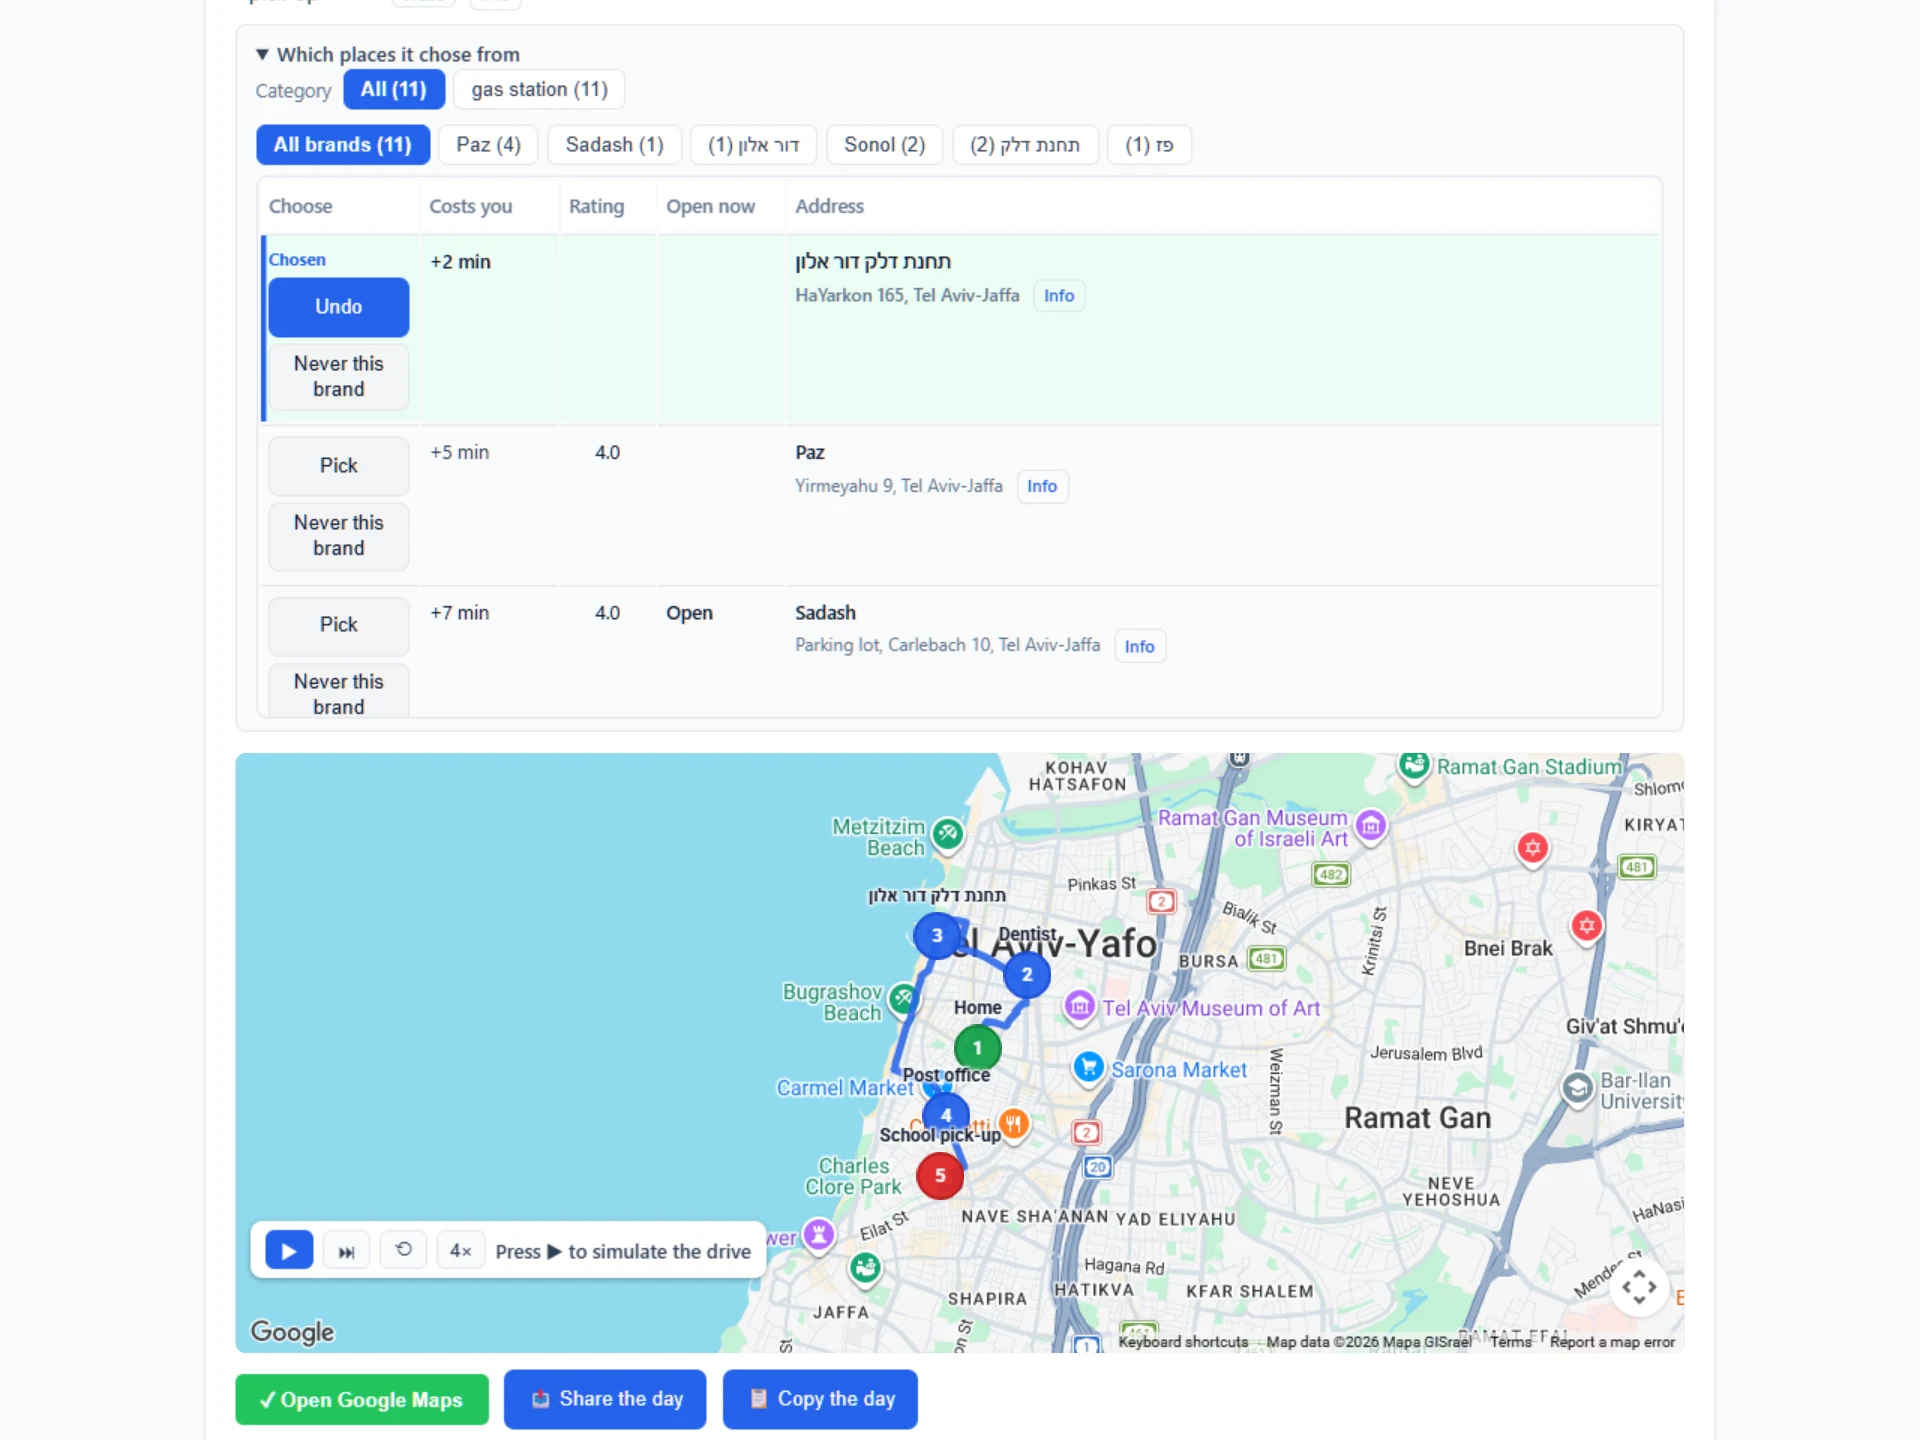Select the All (11) category filter
This screenshot has height=1440, width=1920.
(394, 89)
